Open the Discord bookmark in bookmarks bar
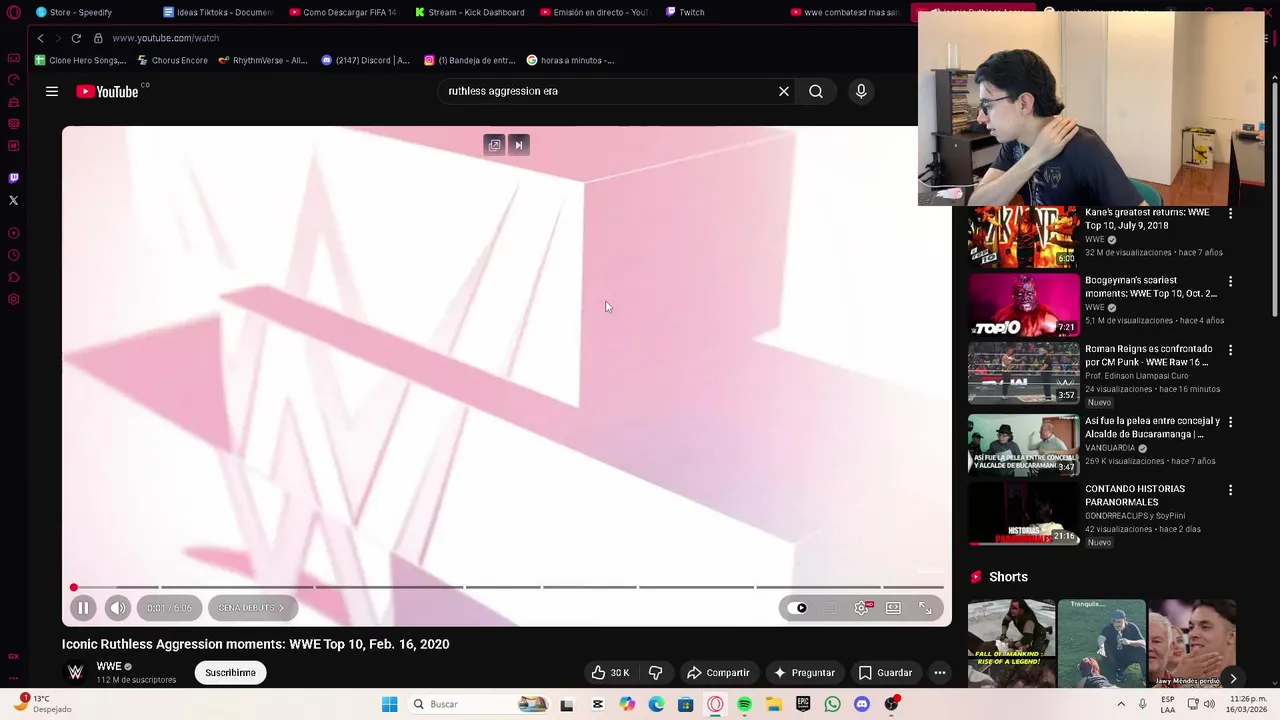 [366, 60]
